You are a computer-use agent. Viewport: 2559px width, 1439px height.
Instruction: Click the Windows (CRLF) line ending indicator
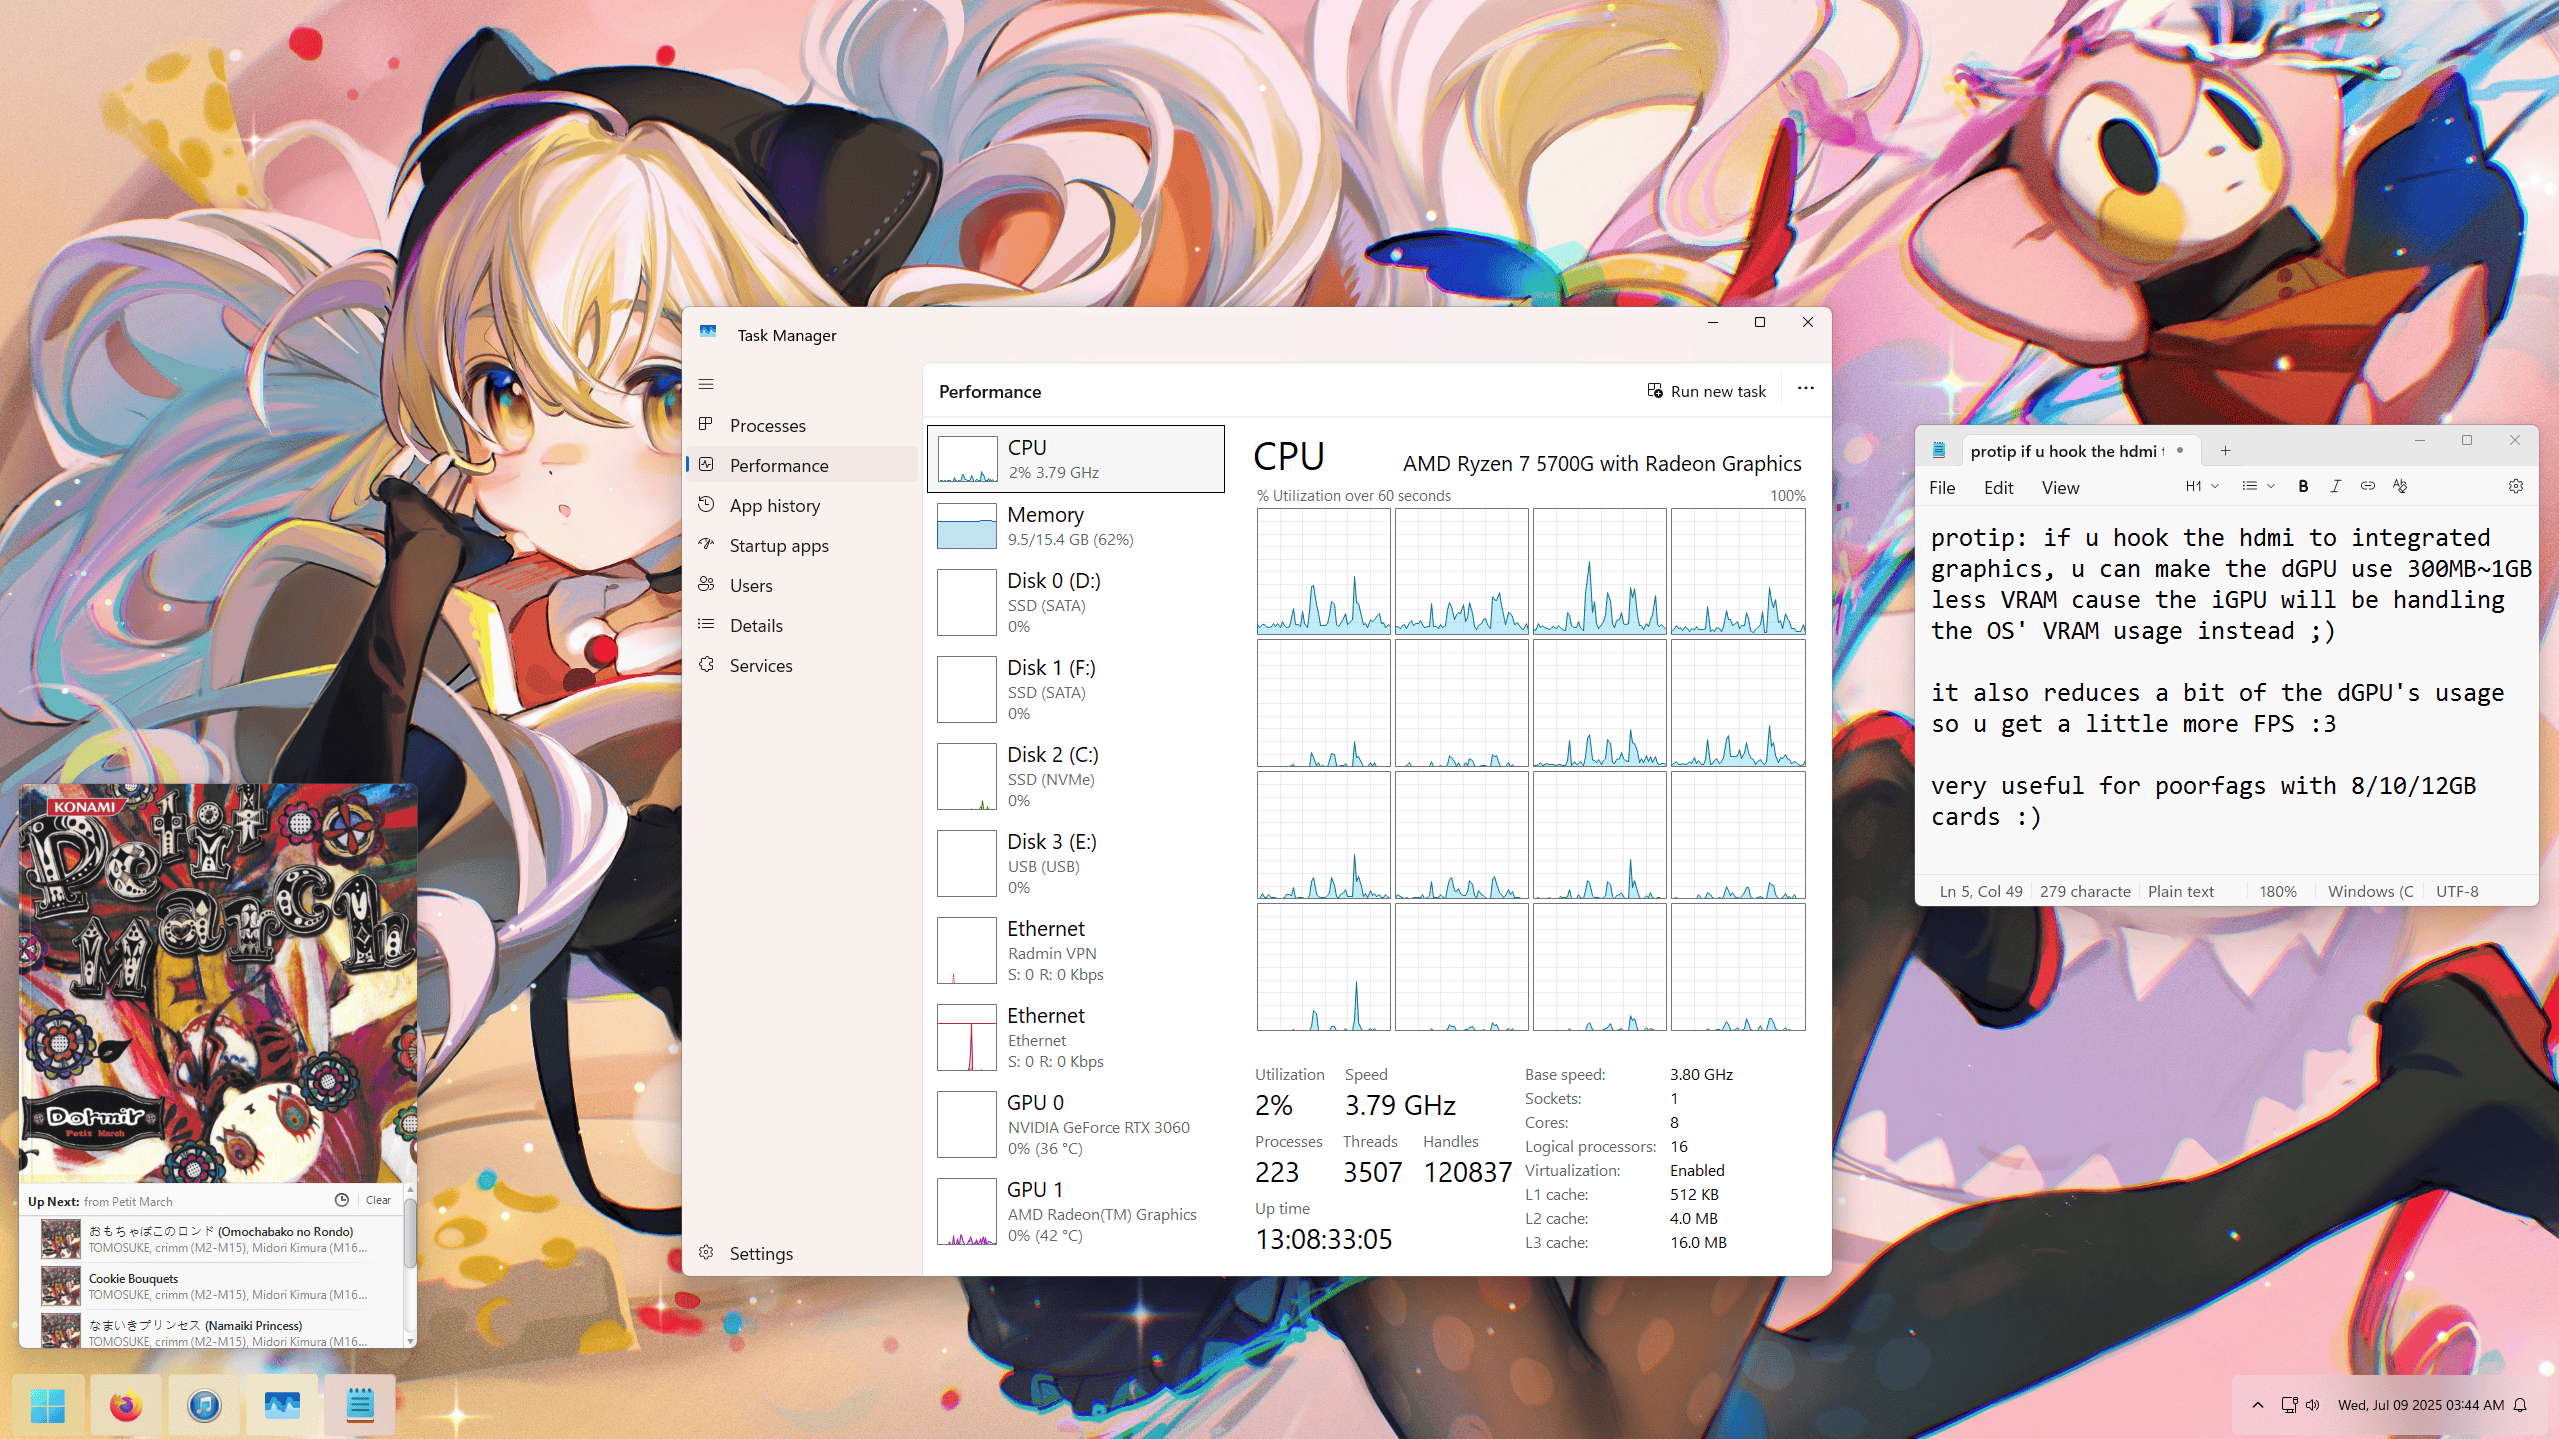point(2370,891)
